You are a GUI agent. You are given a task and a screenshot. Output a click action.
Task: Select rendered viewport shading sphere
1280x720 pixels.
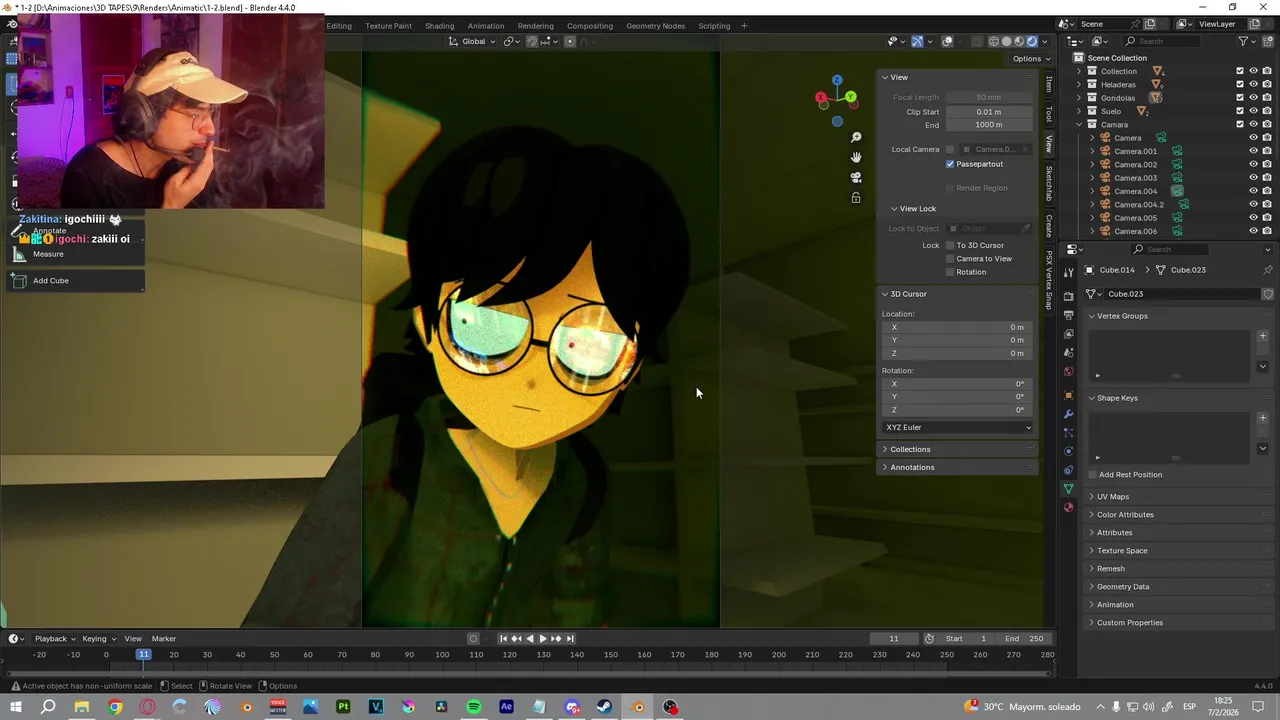[1032, 41]
